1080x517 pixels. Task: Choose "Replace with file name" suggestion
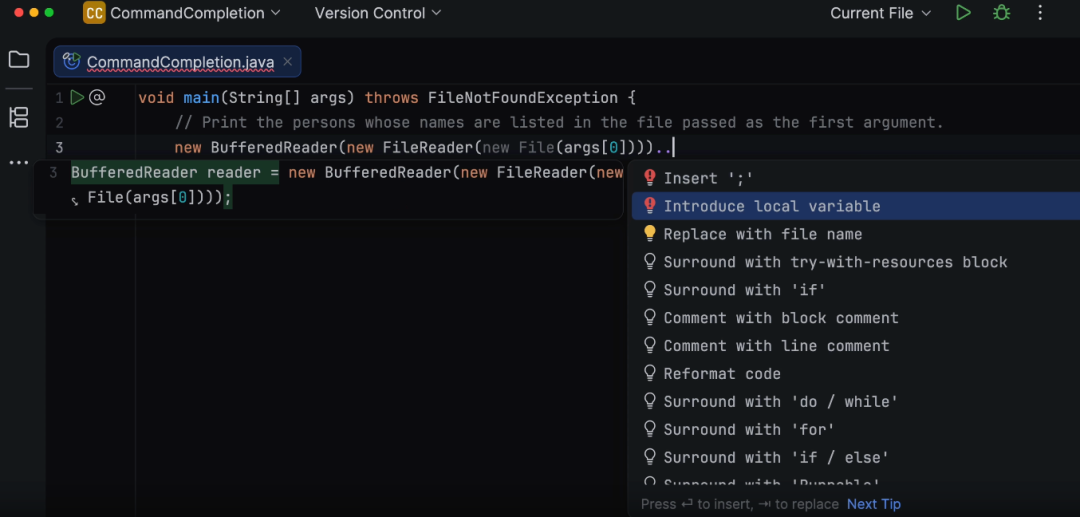(762, 234)
